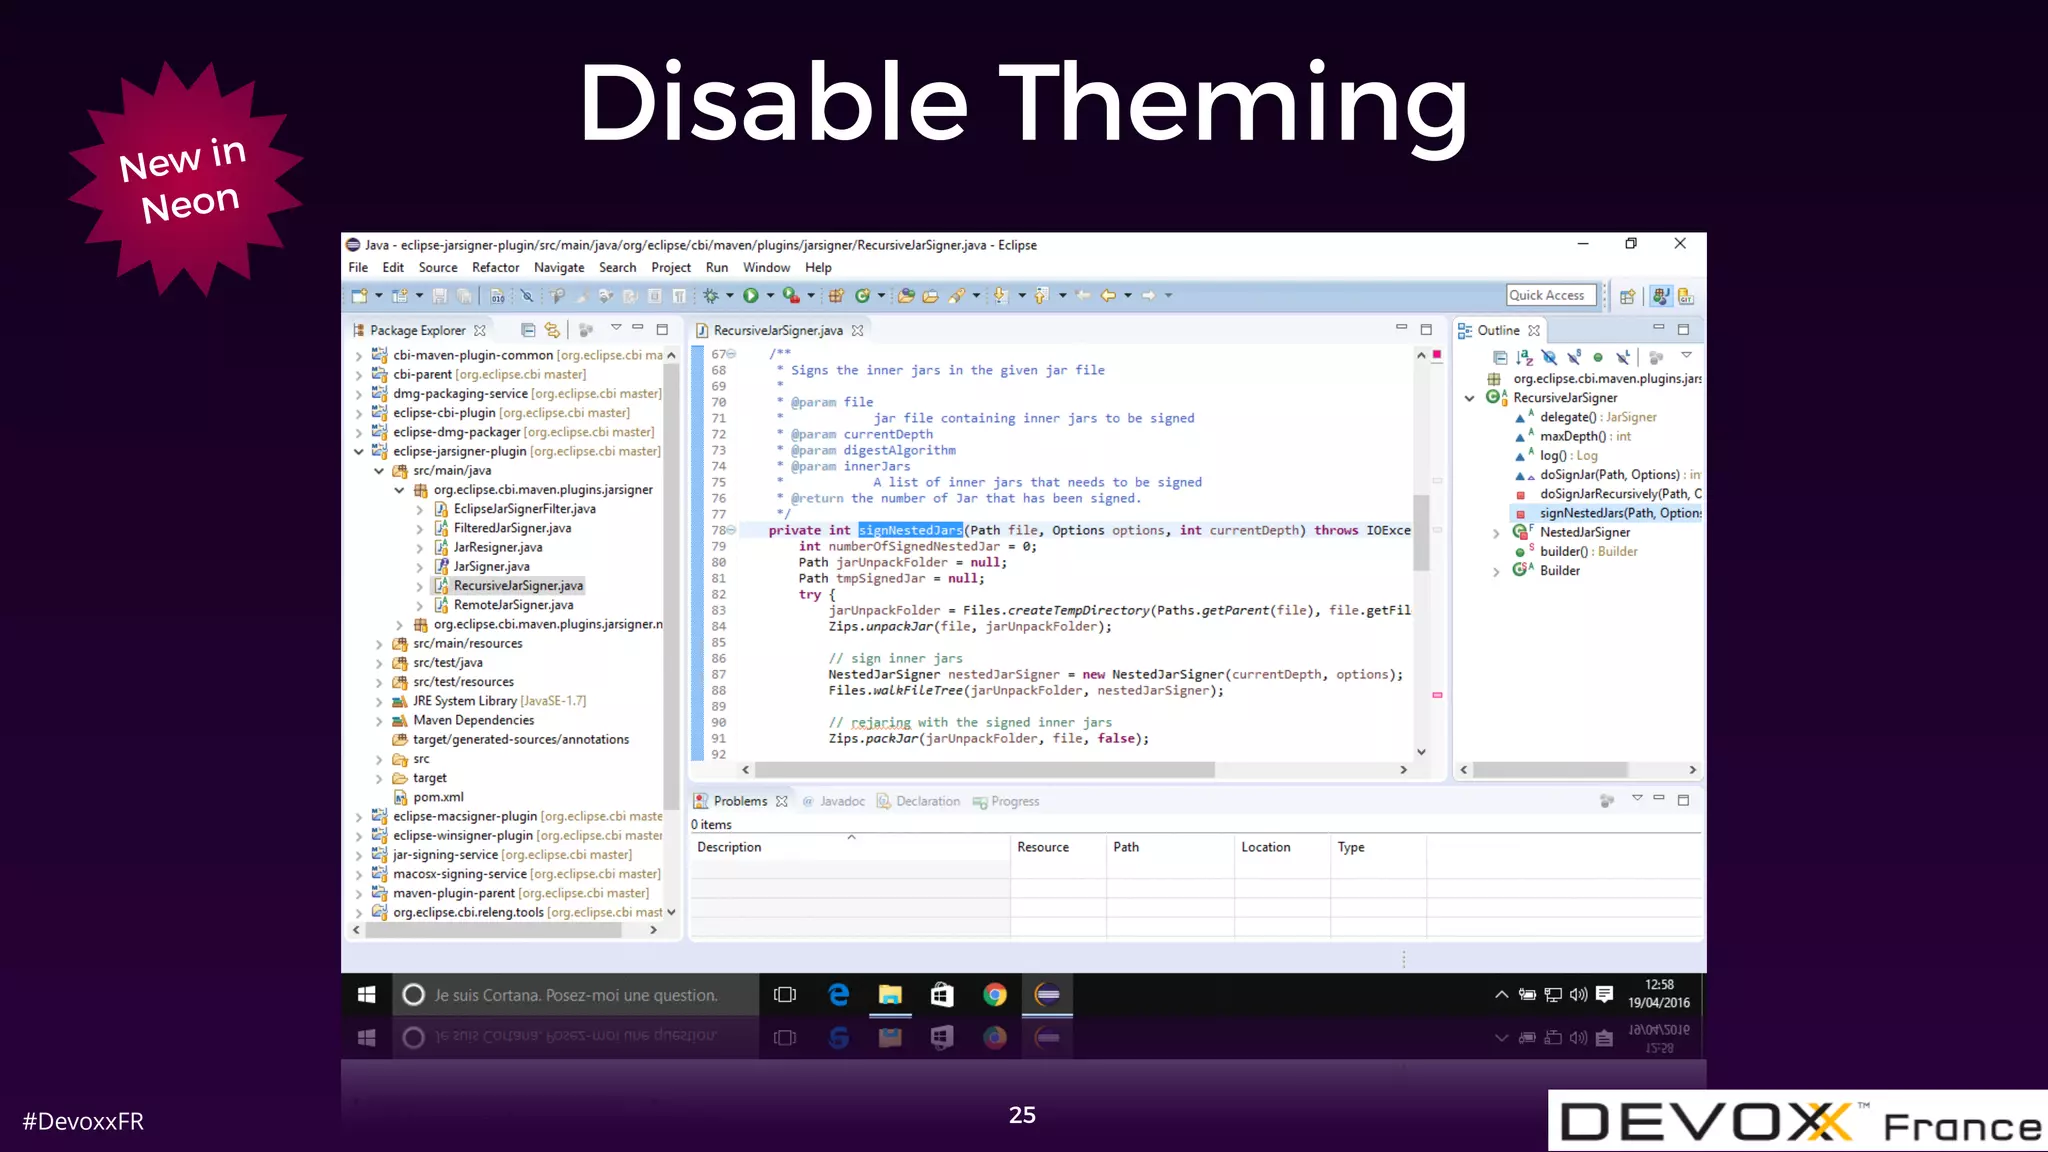Click in the Quick Access field

(x=1551, y=295)
